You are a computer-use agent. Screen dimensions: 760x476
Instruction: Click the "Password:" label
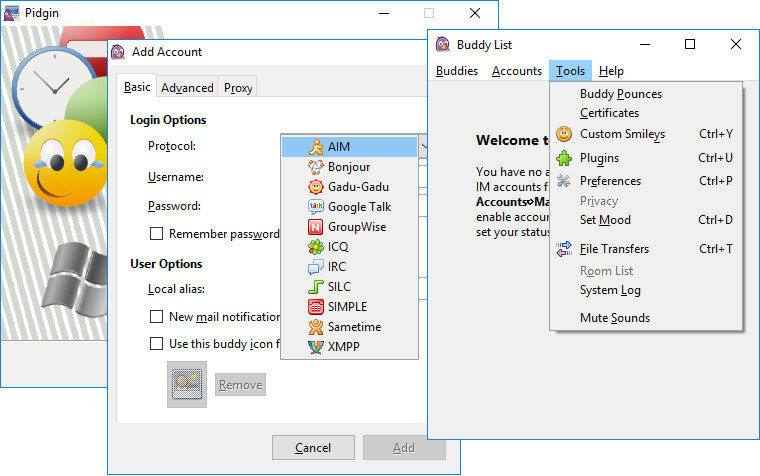[x=174, y=206]
